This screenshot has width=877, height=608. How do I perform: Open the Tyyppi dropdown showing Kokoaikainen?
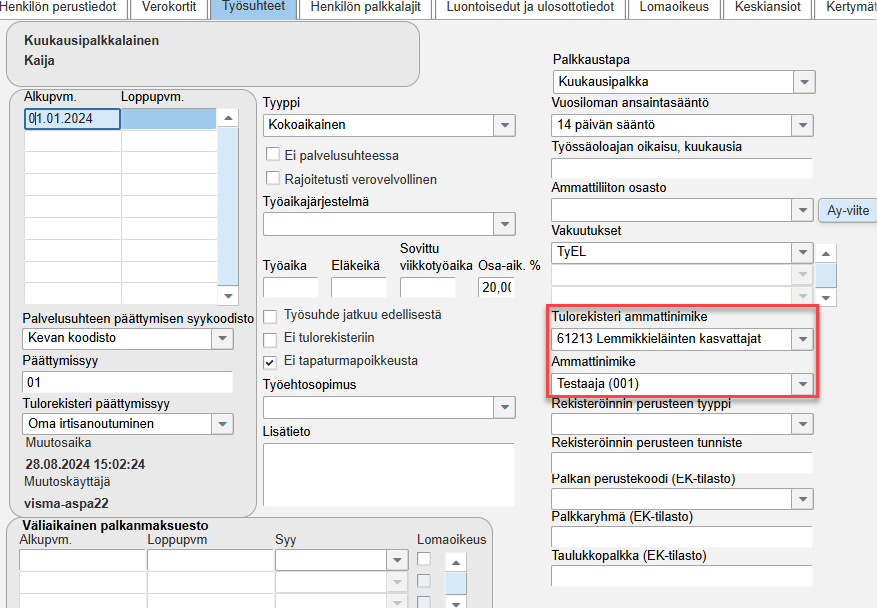tap(507, 126)
